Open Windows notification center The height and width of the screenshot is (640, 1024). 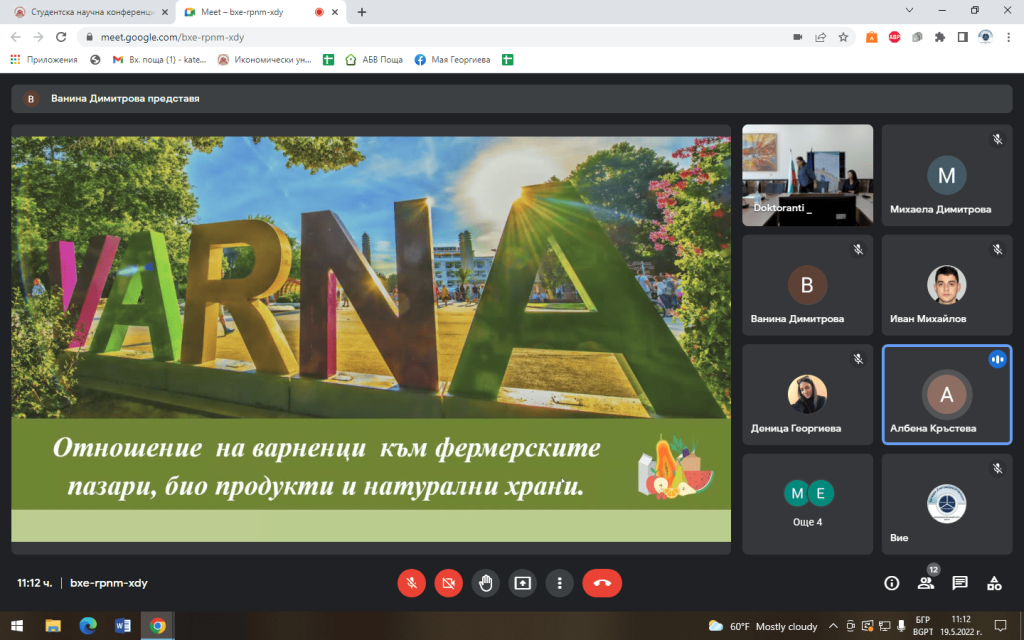point(1000,626)
